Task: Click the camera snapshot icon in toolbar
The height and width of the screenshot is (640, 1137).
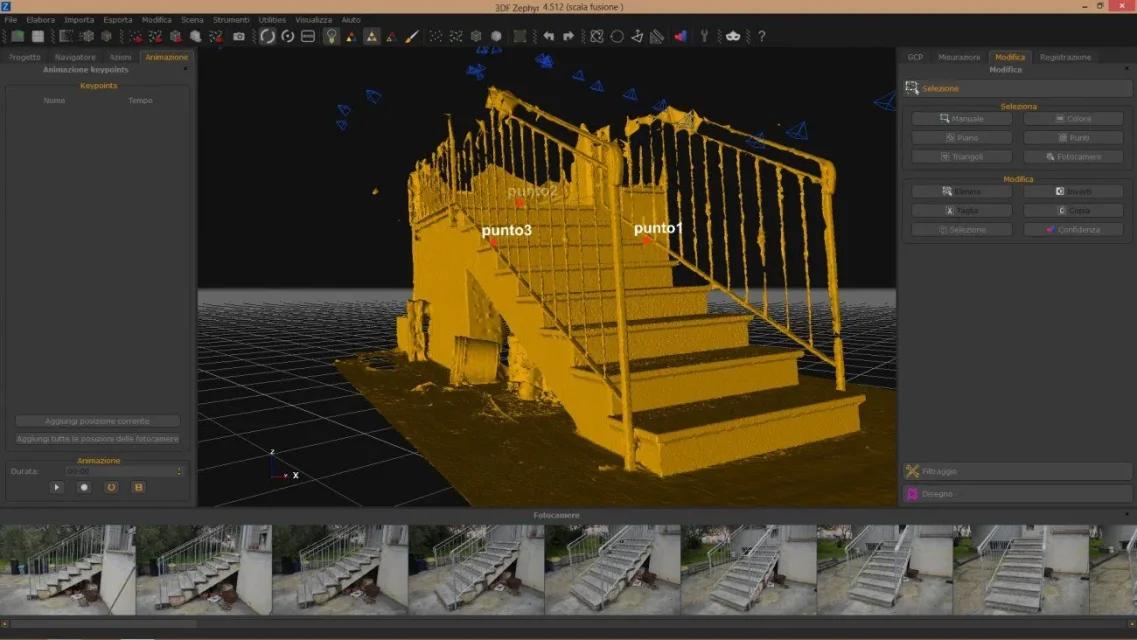Action: (x=239, y=36)
